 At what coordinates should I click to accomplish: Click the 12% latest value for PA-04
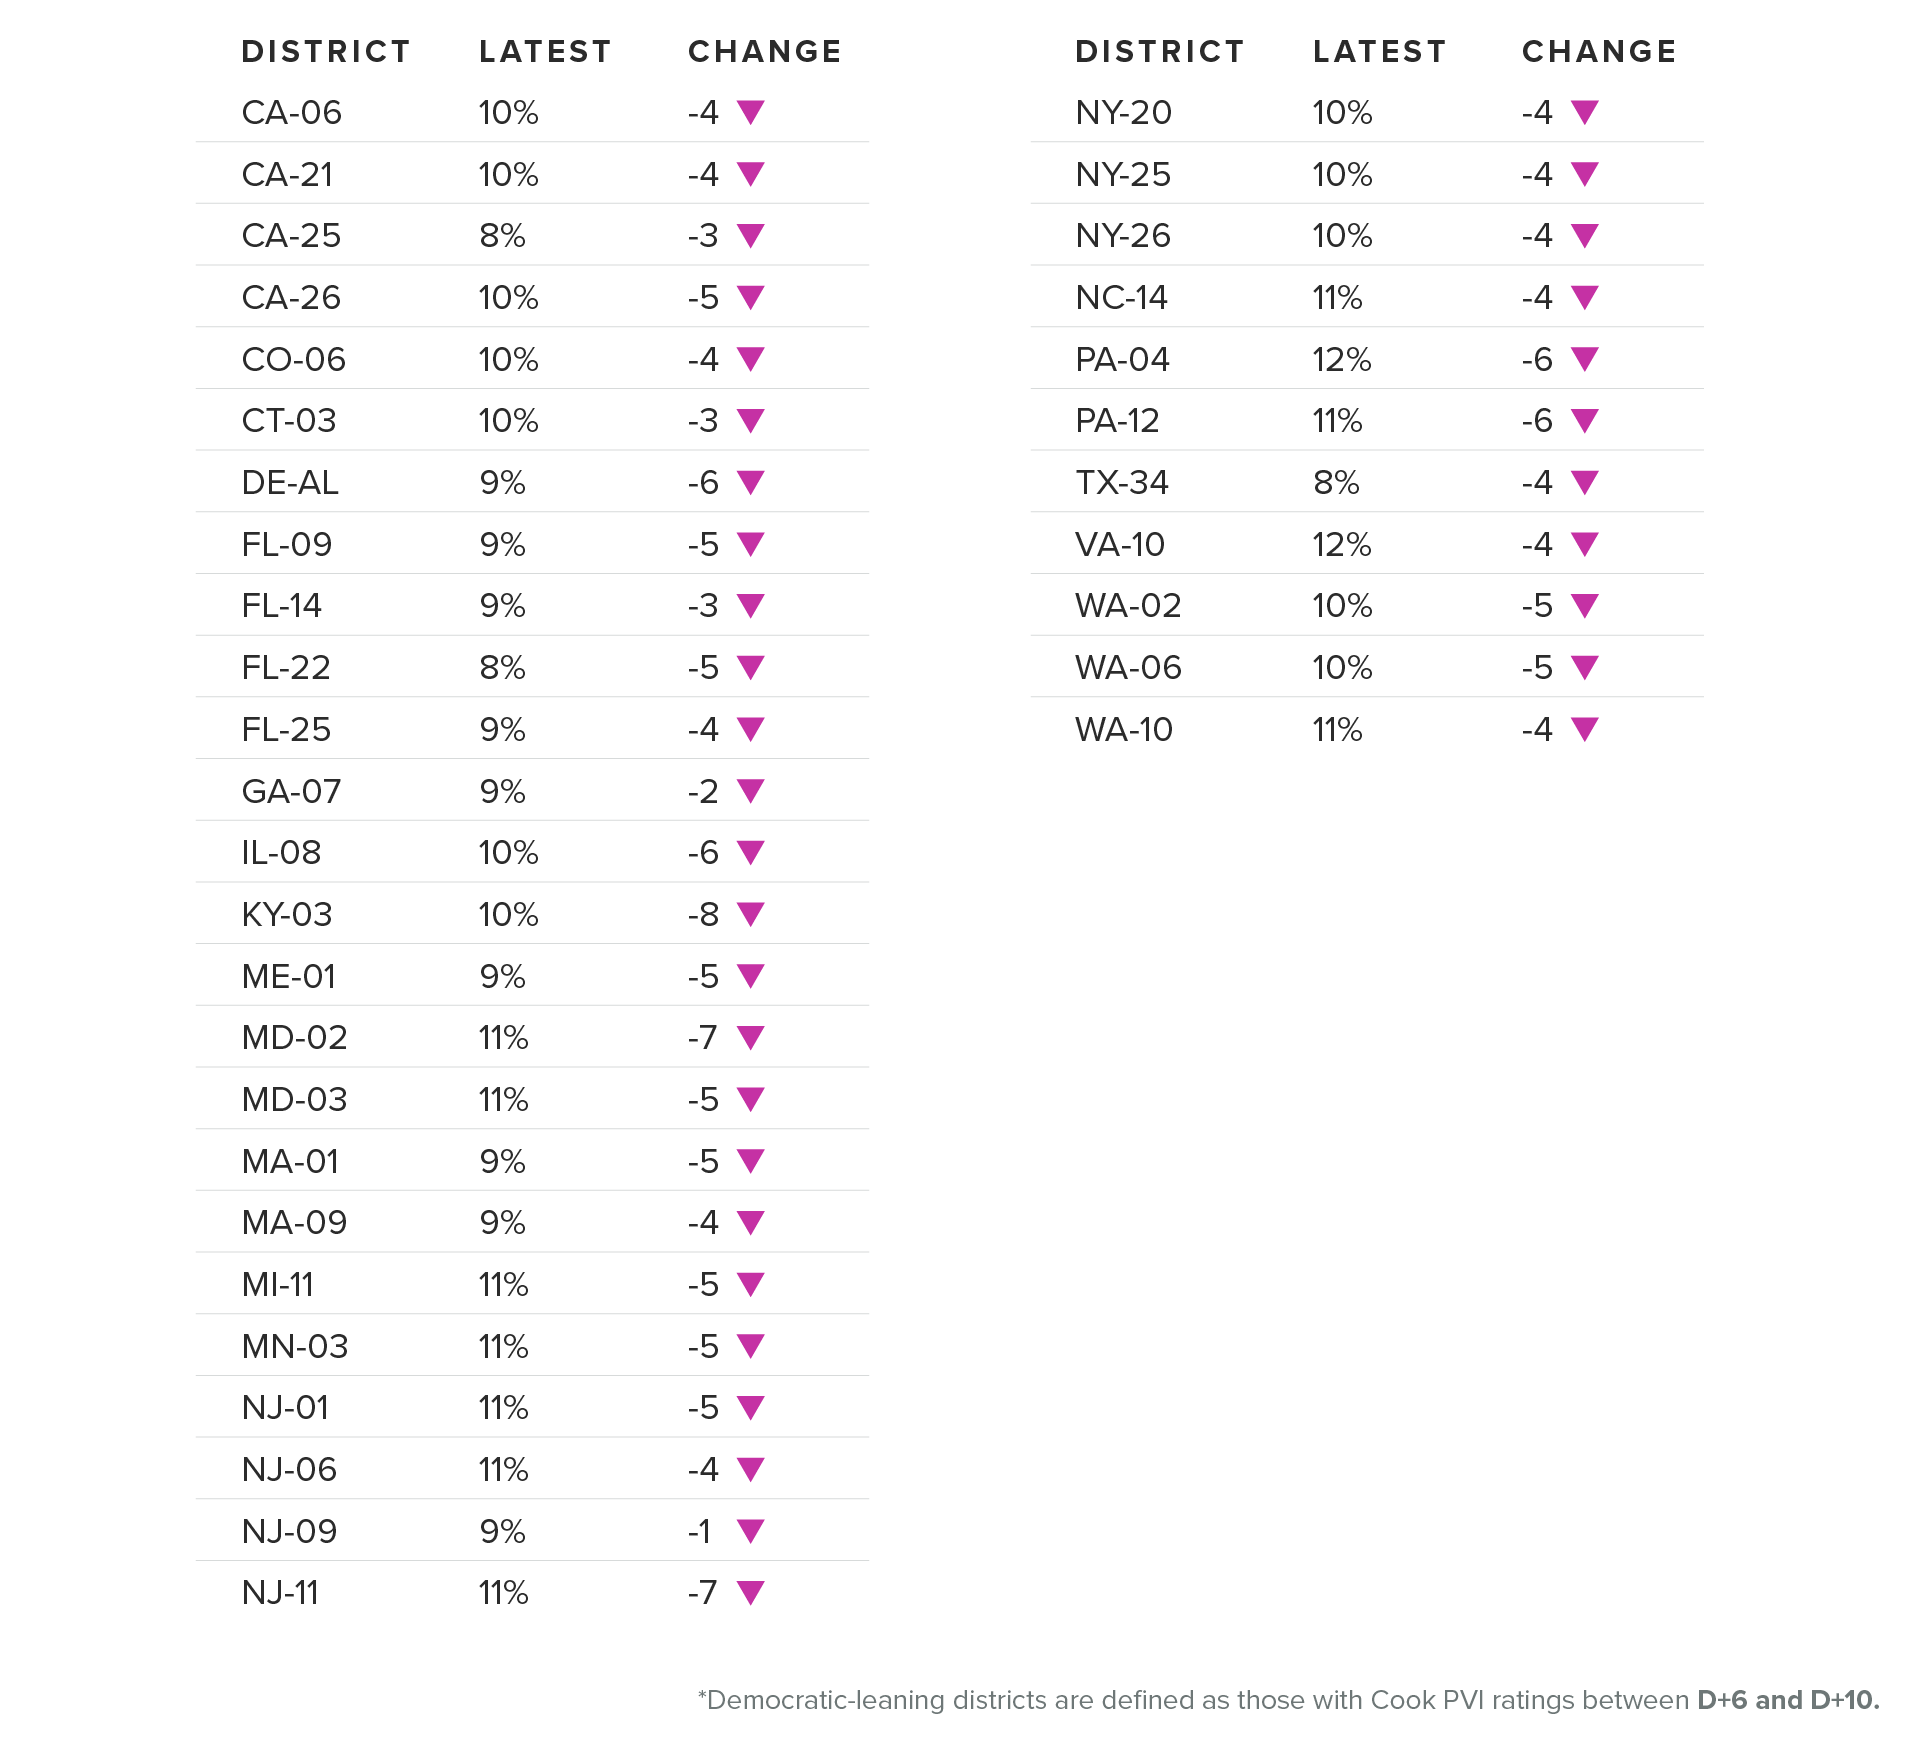coord(1342,359)
